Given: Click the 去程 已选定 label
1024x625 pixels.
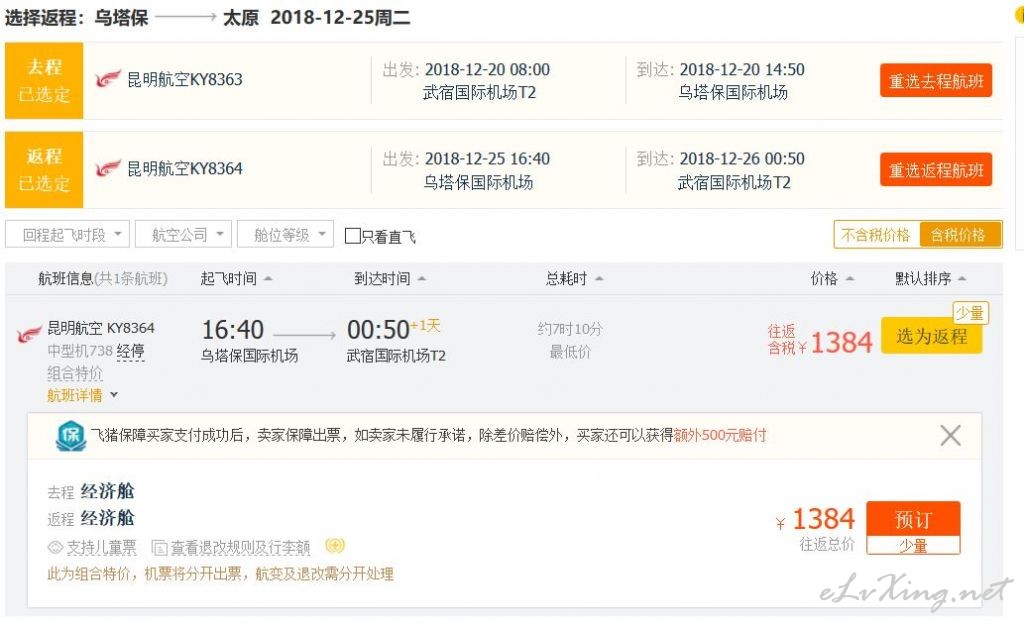Looking at the screenshot, I should coord(44,80).
